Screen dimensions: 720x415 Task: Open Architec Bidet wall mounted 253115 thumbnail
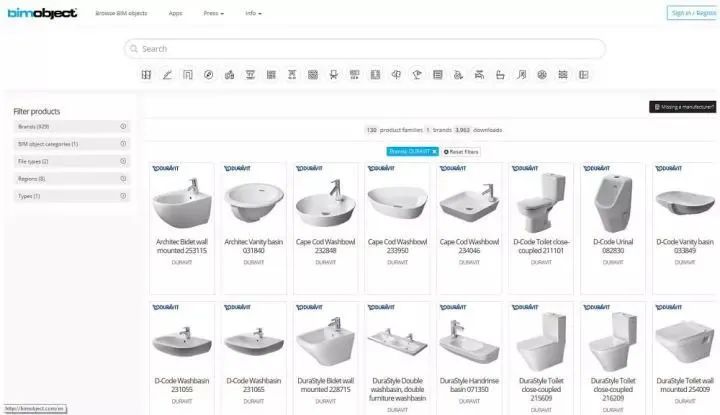coord(182,203)
